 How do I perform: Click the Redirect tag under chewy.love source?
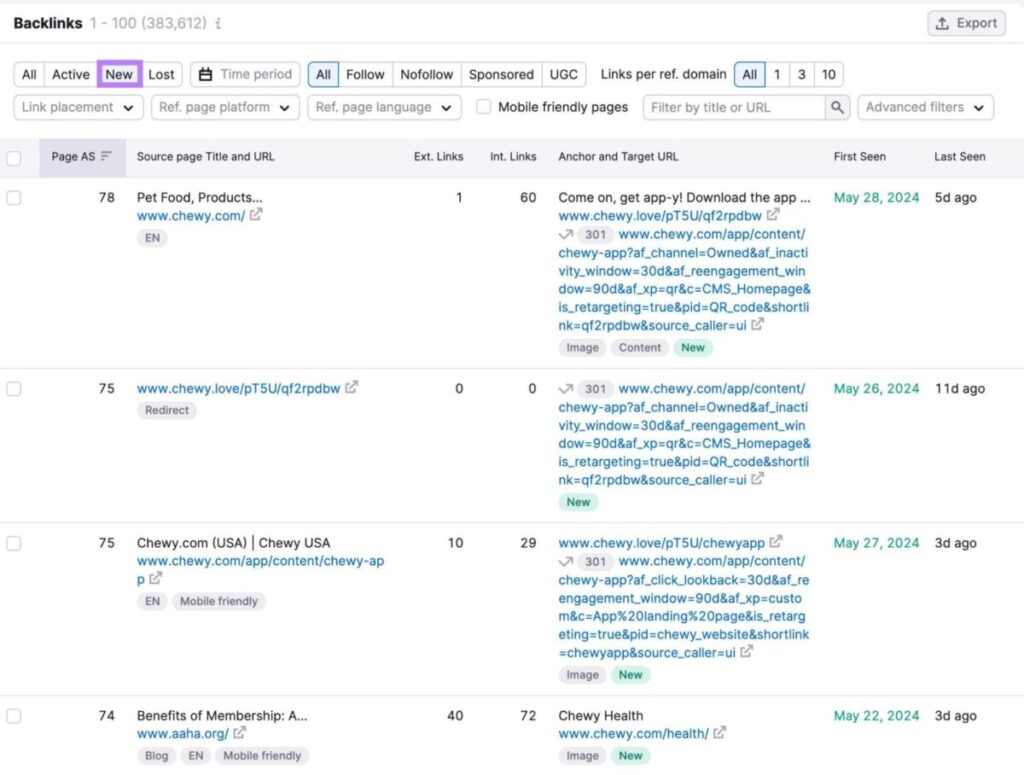pyautogui.click(x=167, y=410)
